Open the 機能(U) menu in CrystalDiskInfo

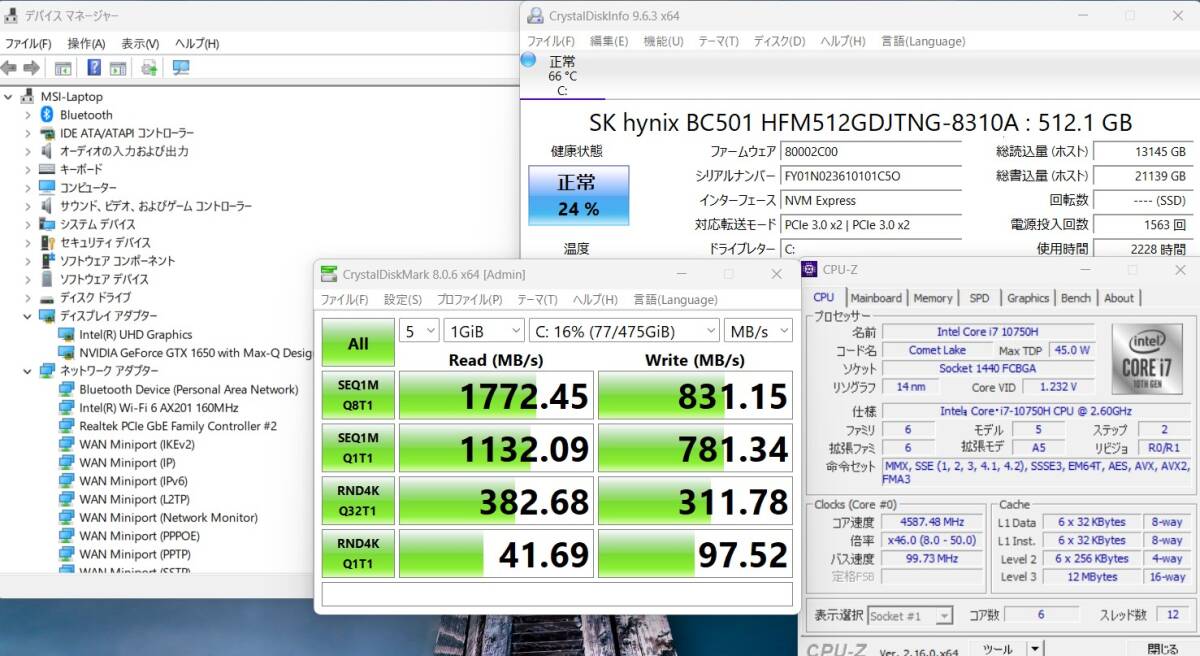(x=663, y=41)
